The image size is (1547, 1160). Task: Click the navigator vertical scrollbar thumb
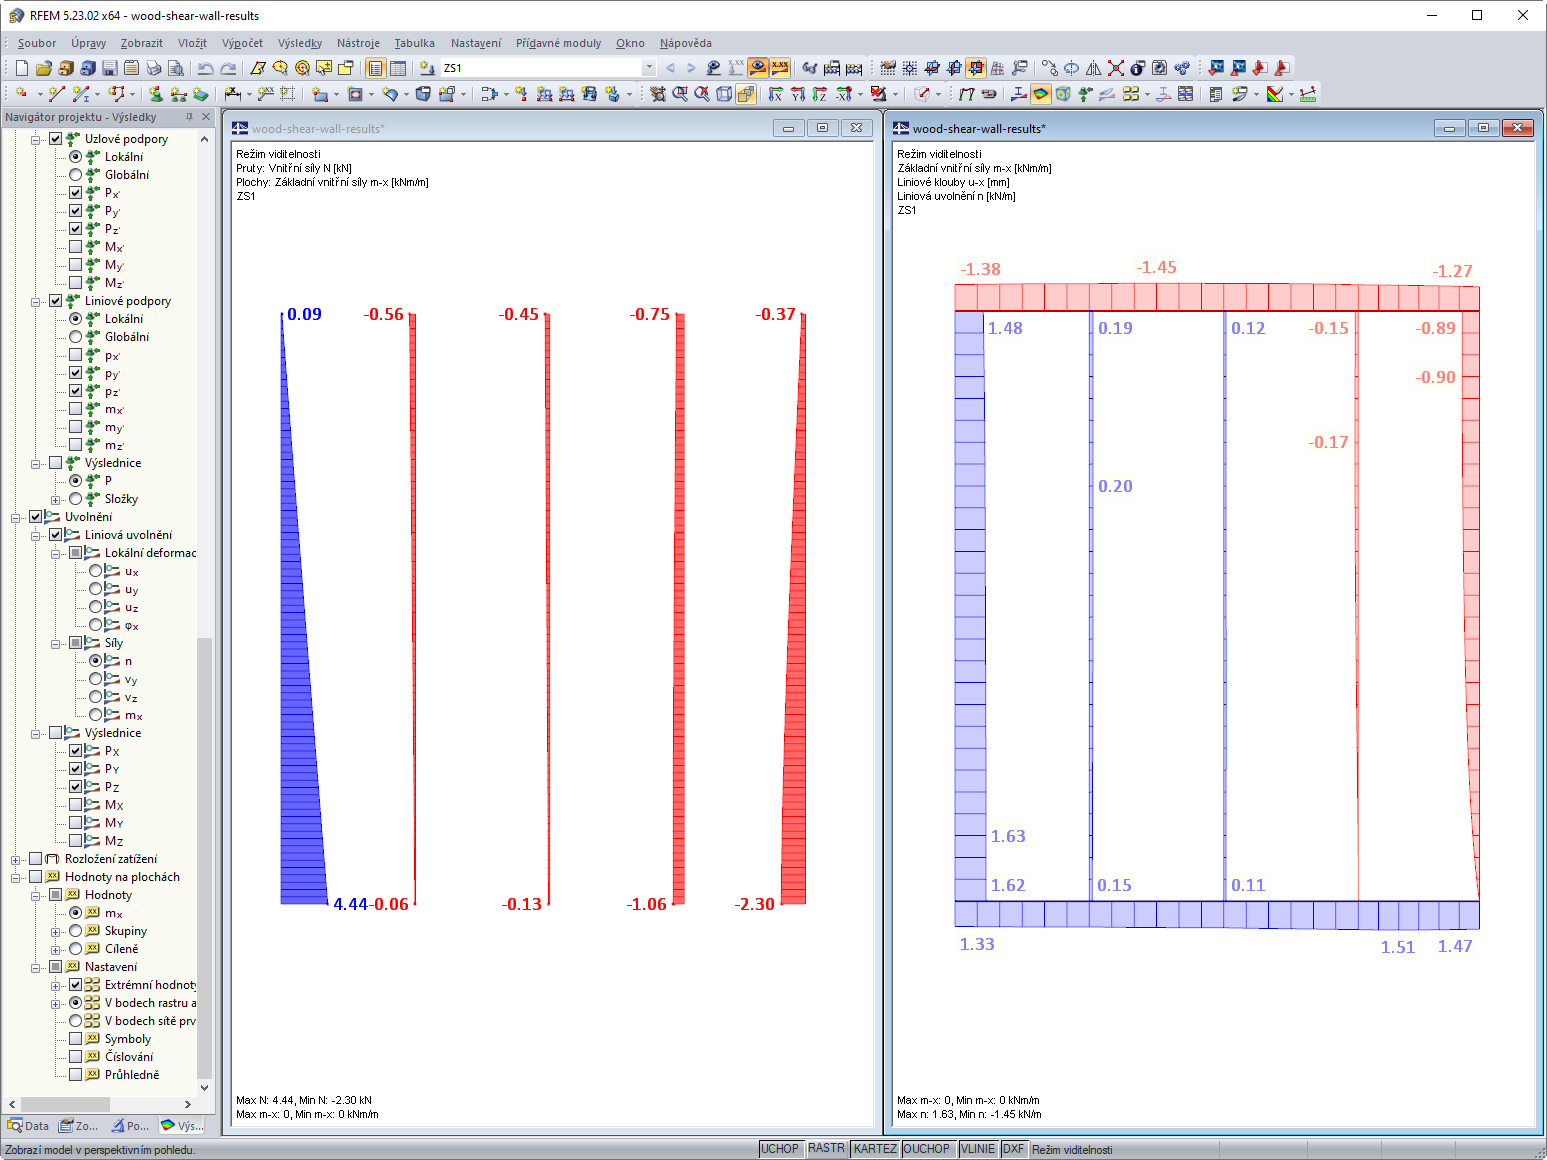click(205, 857)
